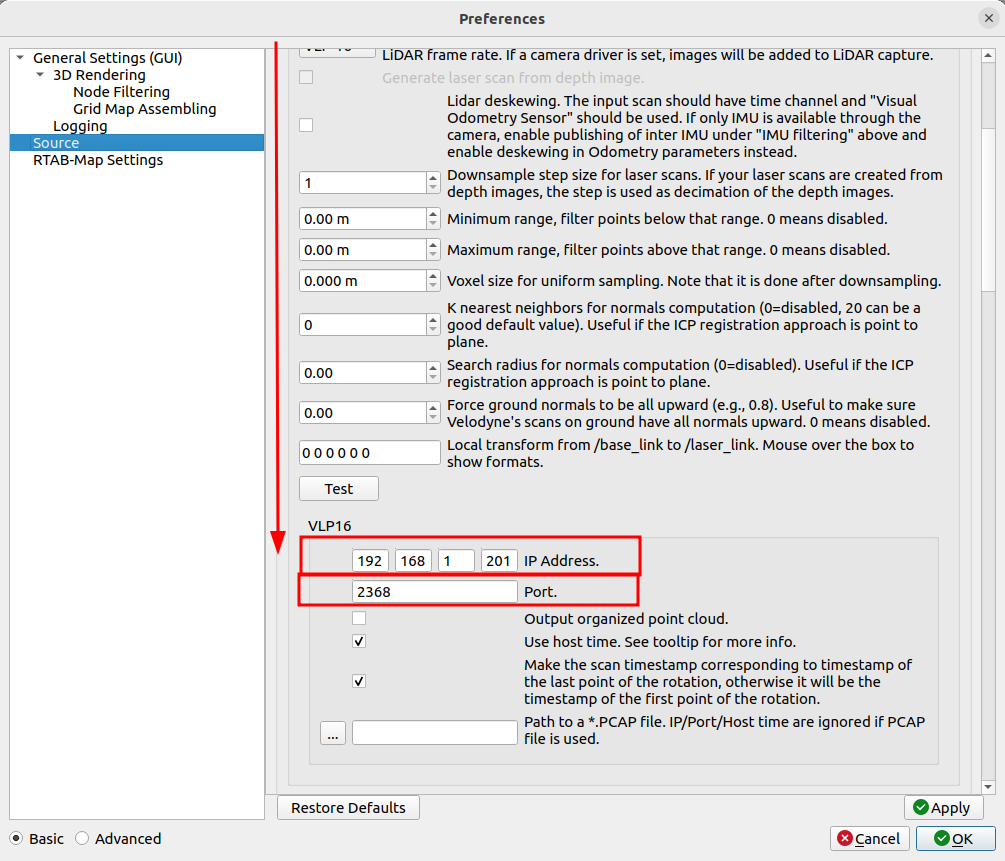The image size is (1005, 861).
Task: Collapse the 3D Rendering tree branch
Action: click(40, 76)
